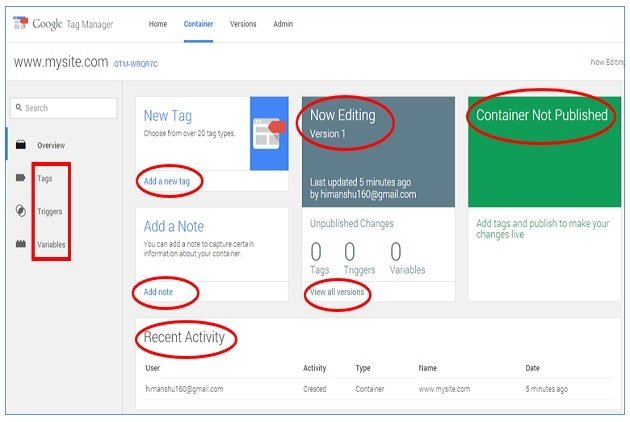This screenshot has height=422, width=630.
Task: Click the Tags count under Unpublished Changes
Action: tap(319, 258)
